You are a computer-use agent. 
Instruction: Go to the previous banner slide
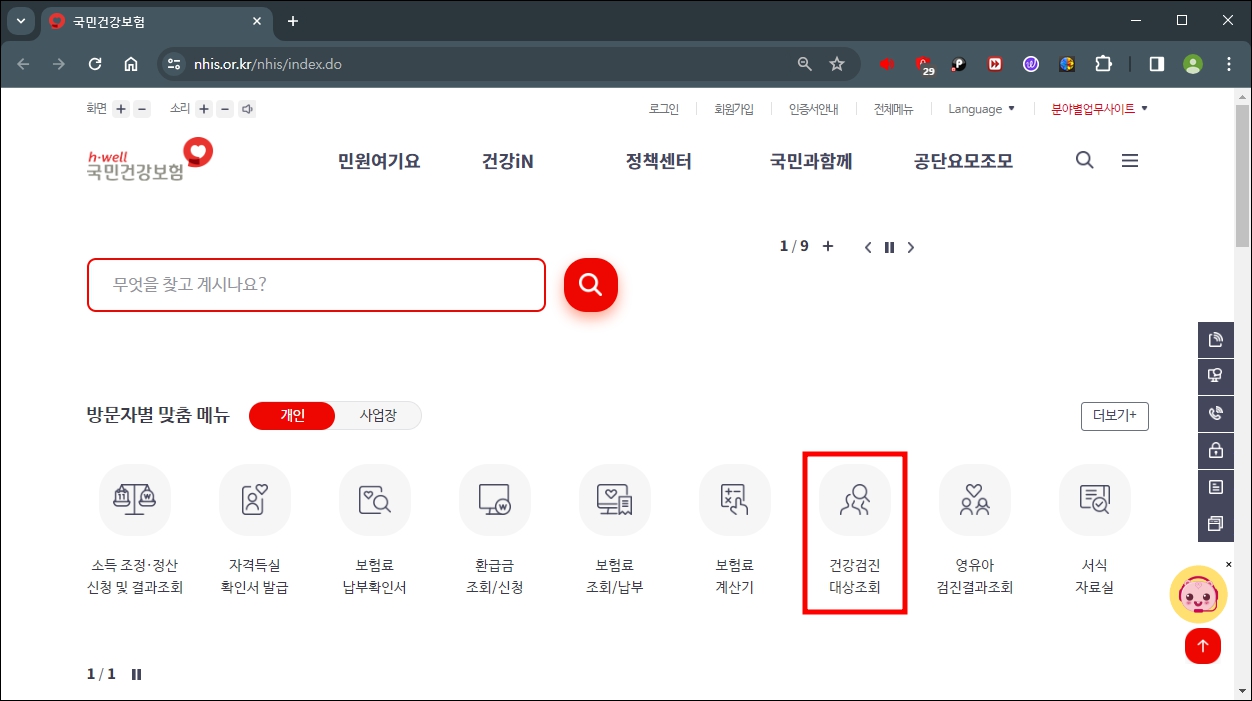[868, 247]
